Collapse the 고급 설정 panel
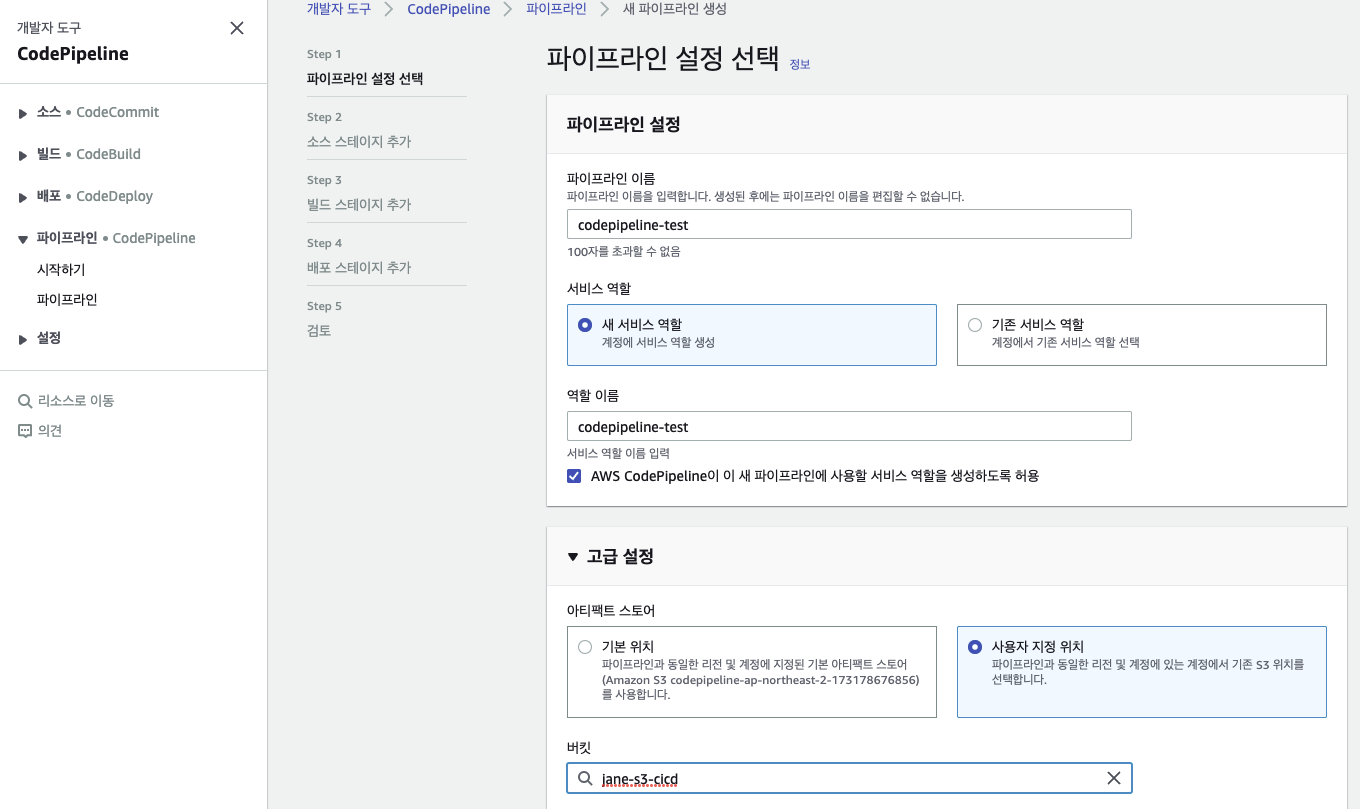Screen dimensions: 1360x809 pos(573,556)
